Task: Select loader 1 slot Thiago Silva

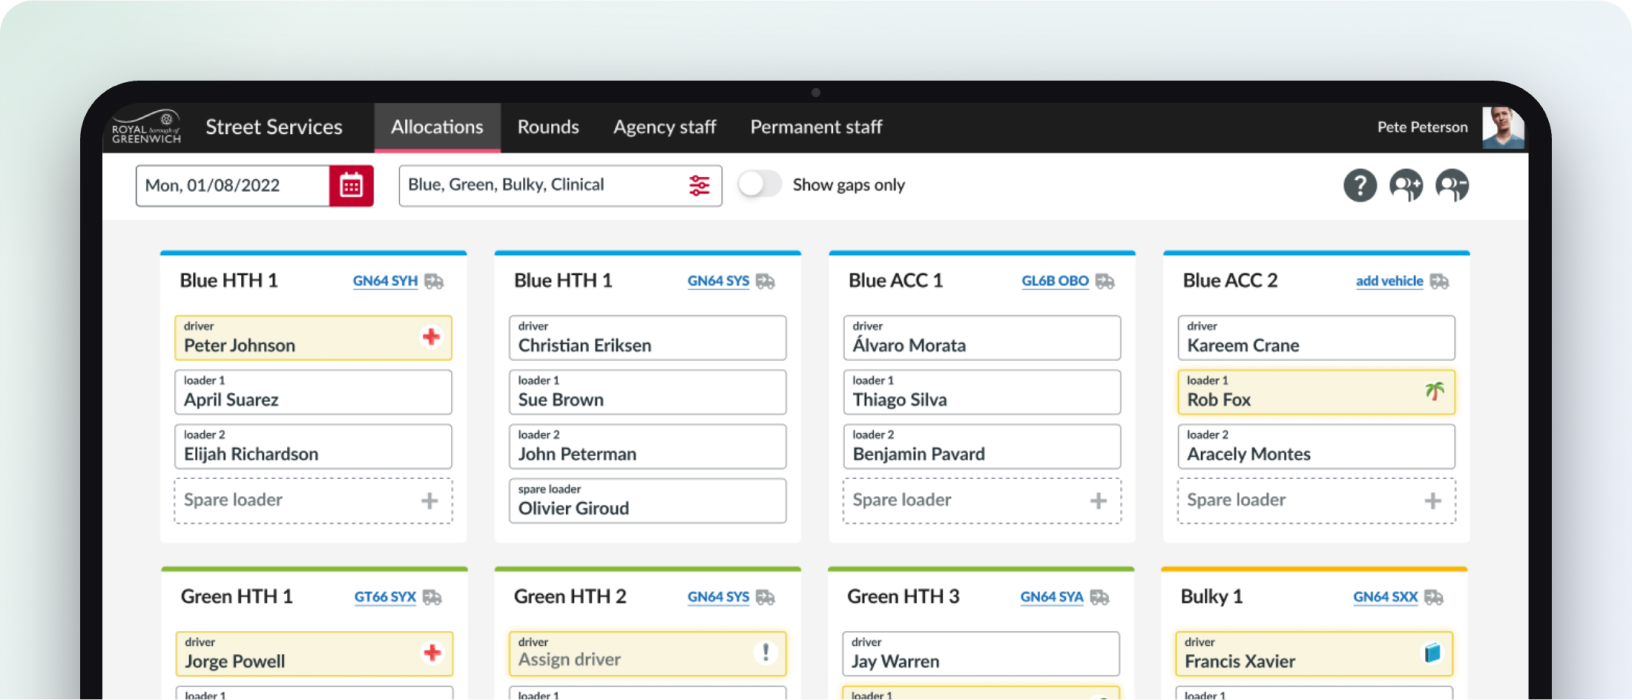Action: pyautogui.click(x=982, y=392)
